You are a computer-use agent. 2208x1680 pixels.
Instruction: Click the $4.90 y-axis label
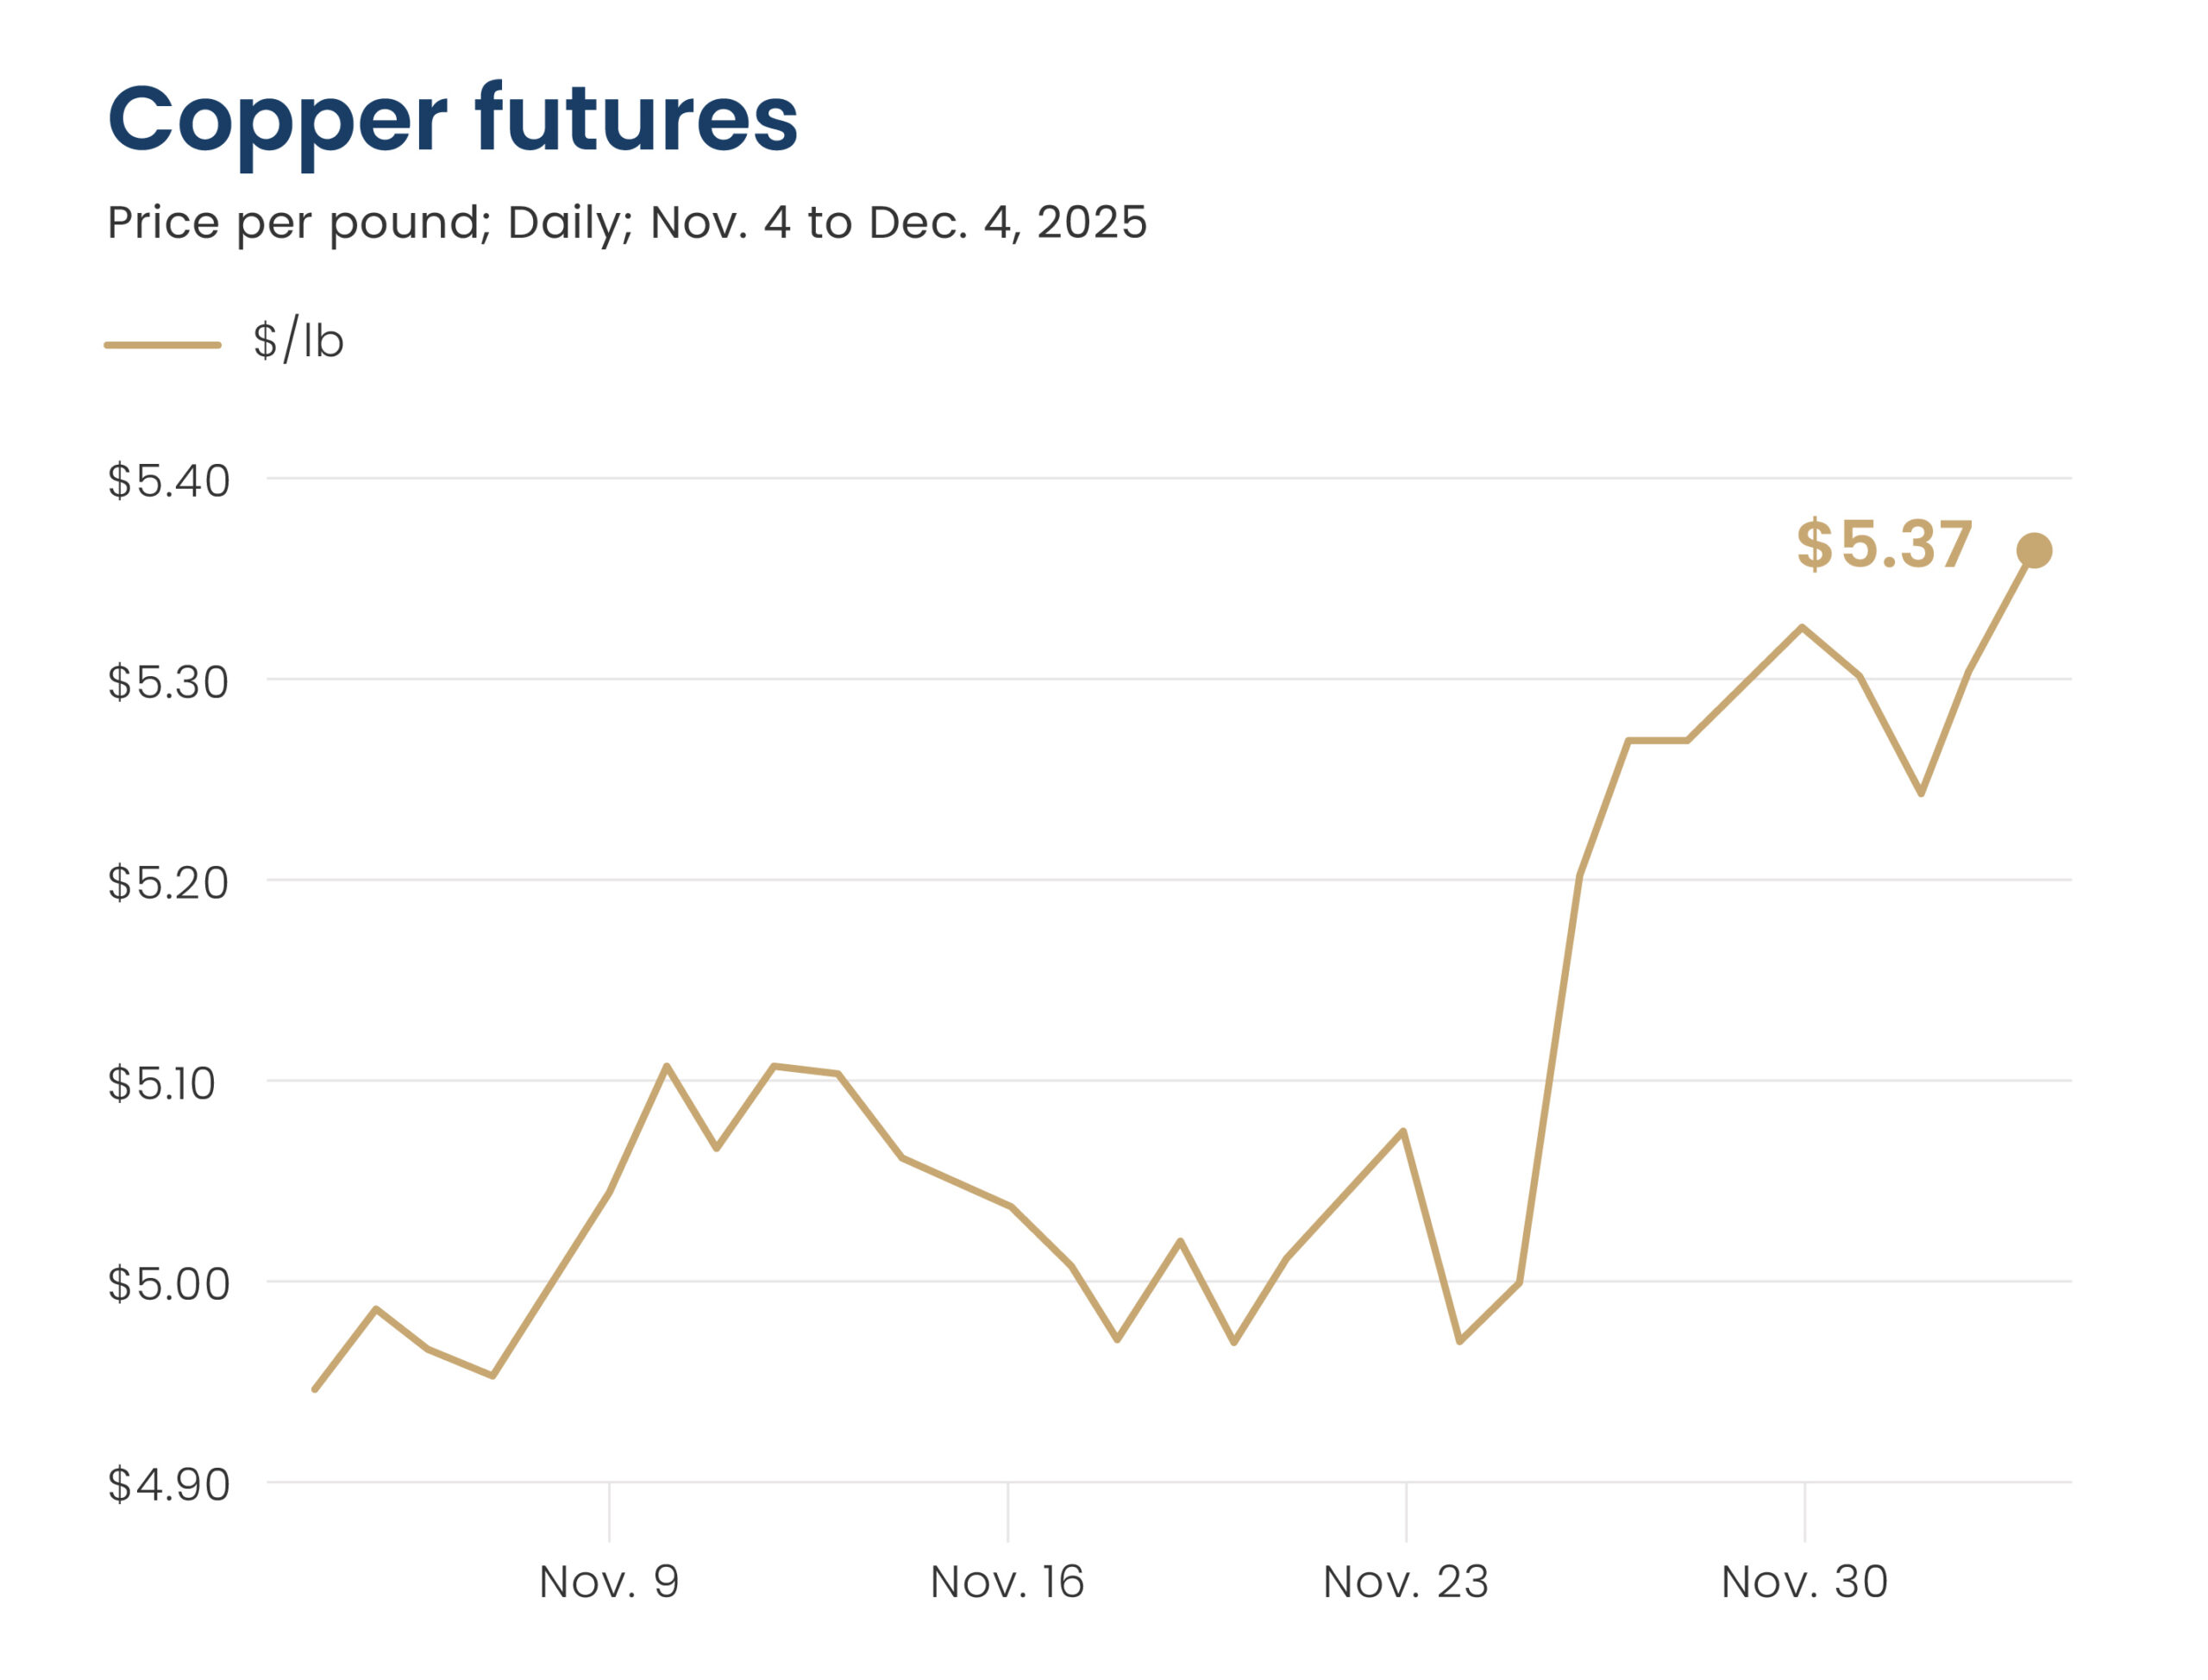pyautogui.click(x=169, y=1486)
